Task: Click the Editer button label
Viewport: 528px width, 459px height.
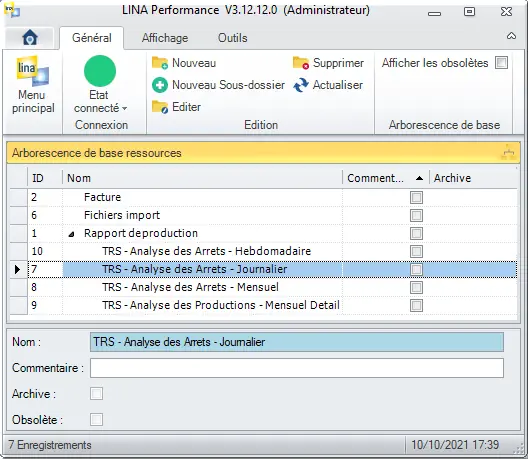Action: pos(186,107)
